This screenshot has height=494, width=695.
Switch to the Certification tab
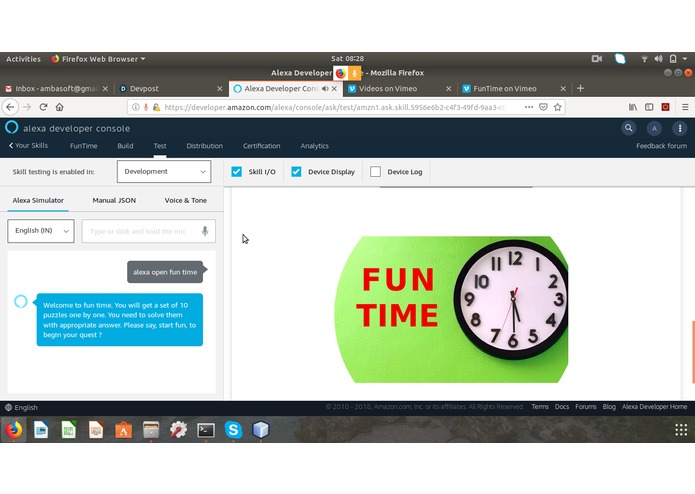(262, 146)
